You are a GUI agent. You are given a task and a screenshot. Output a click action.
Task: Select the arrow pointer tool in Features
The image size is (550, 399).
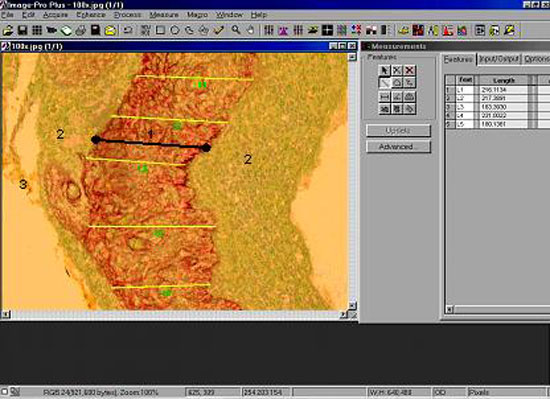coord(384,70)
